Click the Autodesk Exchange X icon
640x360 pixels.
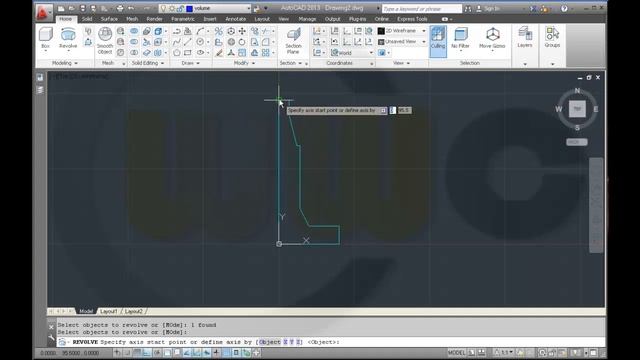click(x=533, y=9)
